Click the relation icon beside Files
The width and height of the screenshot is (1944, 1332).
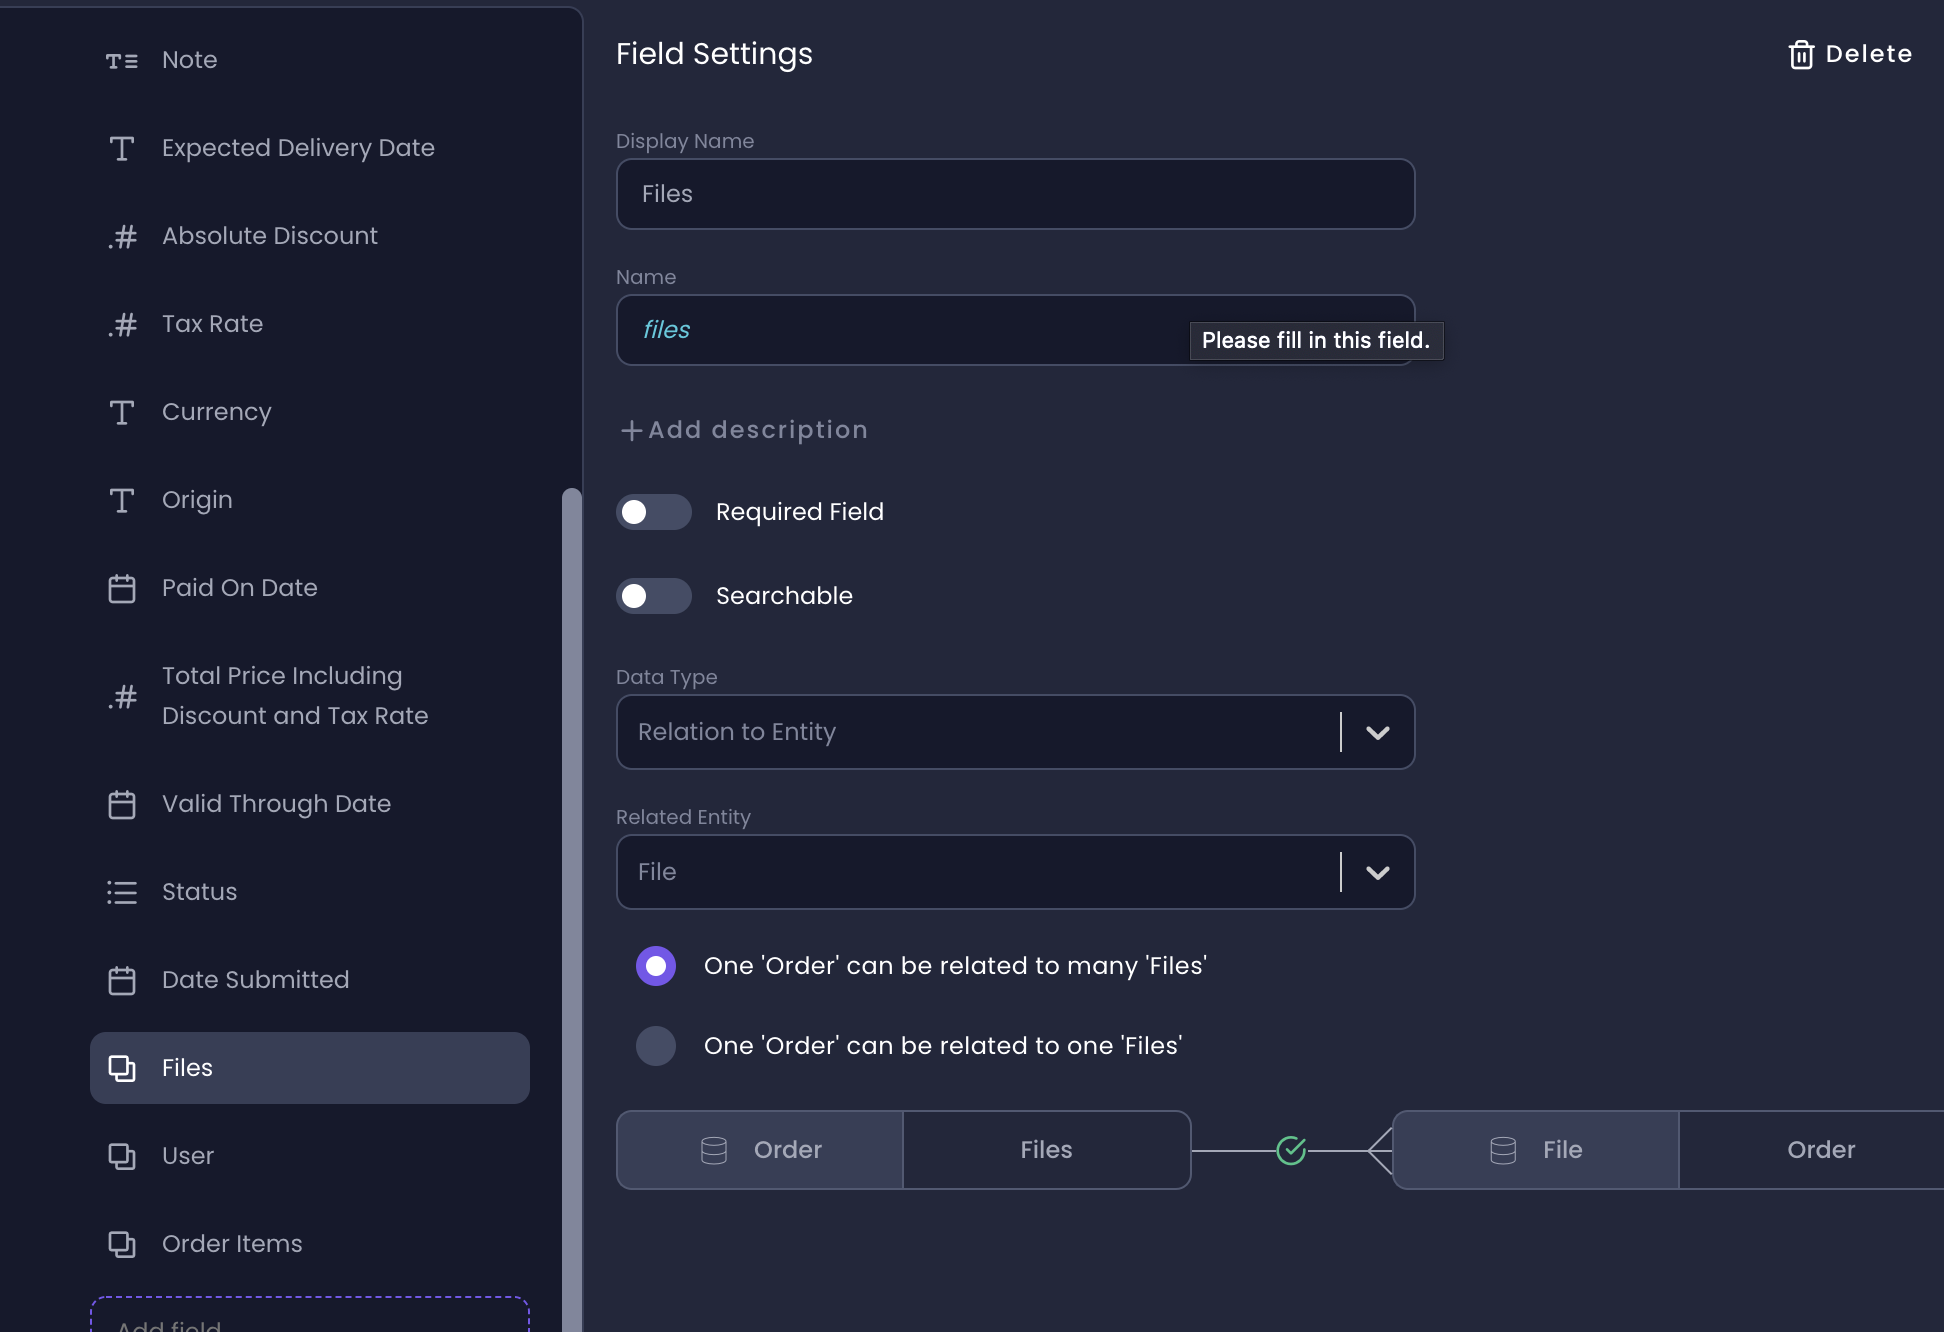tap(122, 1068)
